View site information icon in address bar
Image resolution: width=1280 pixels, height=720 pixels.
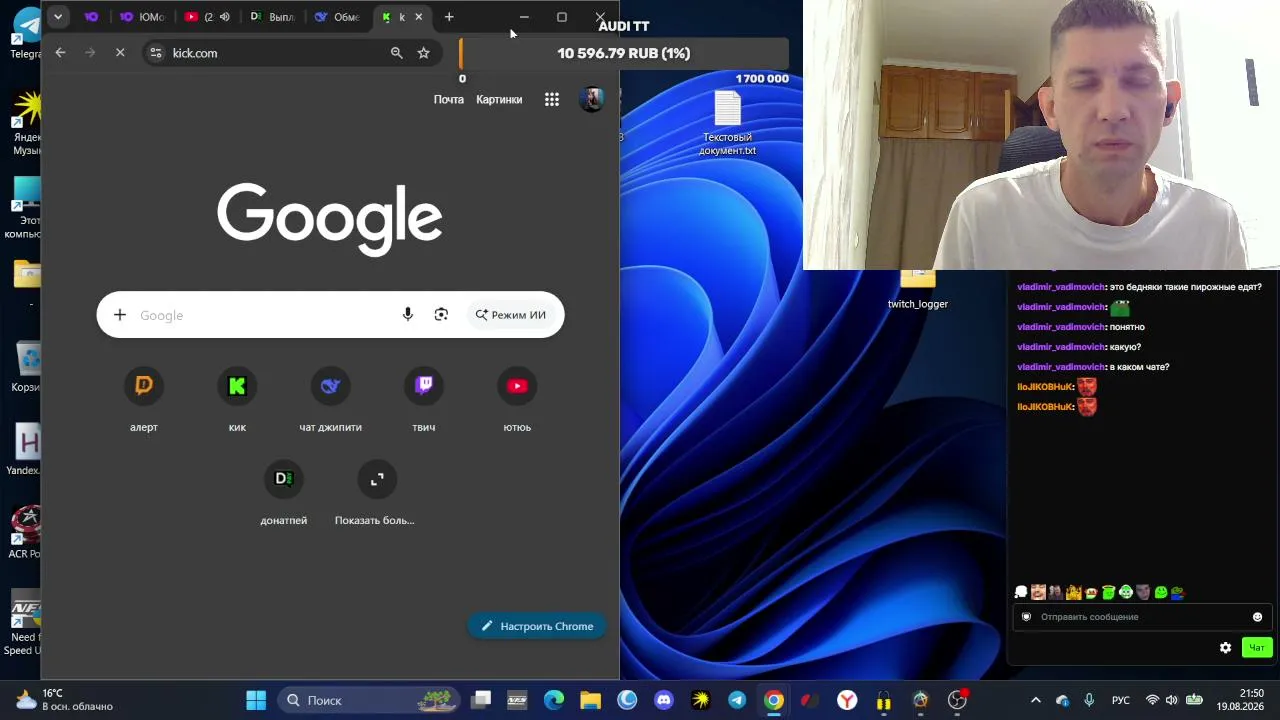(155, 53)
